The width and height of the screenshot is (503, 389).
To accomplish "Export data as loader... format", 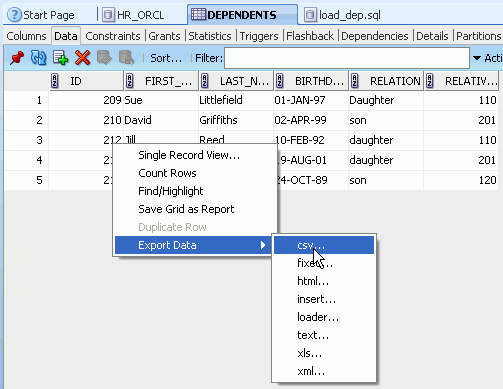I will (x=324, y=317).
